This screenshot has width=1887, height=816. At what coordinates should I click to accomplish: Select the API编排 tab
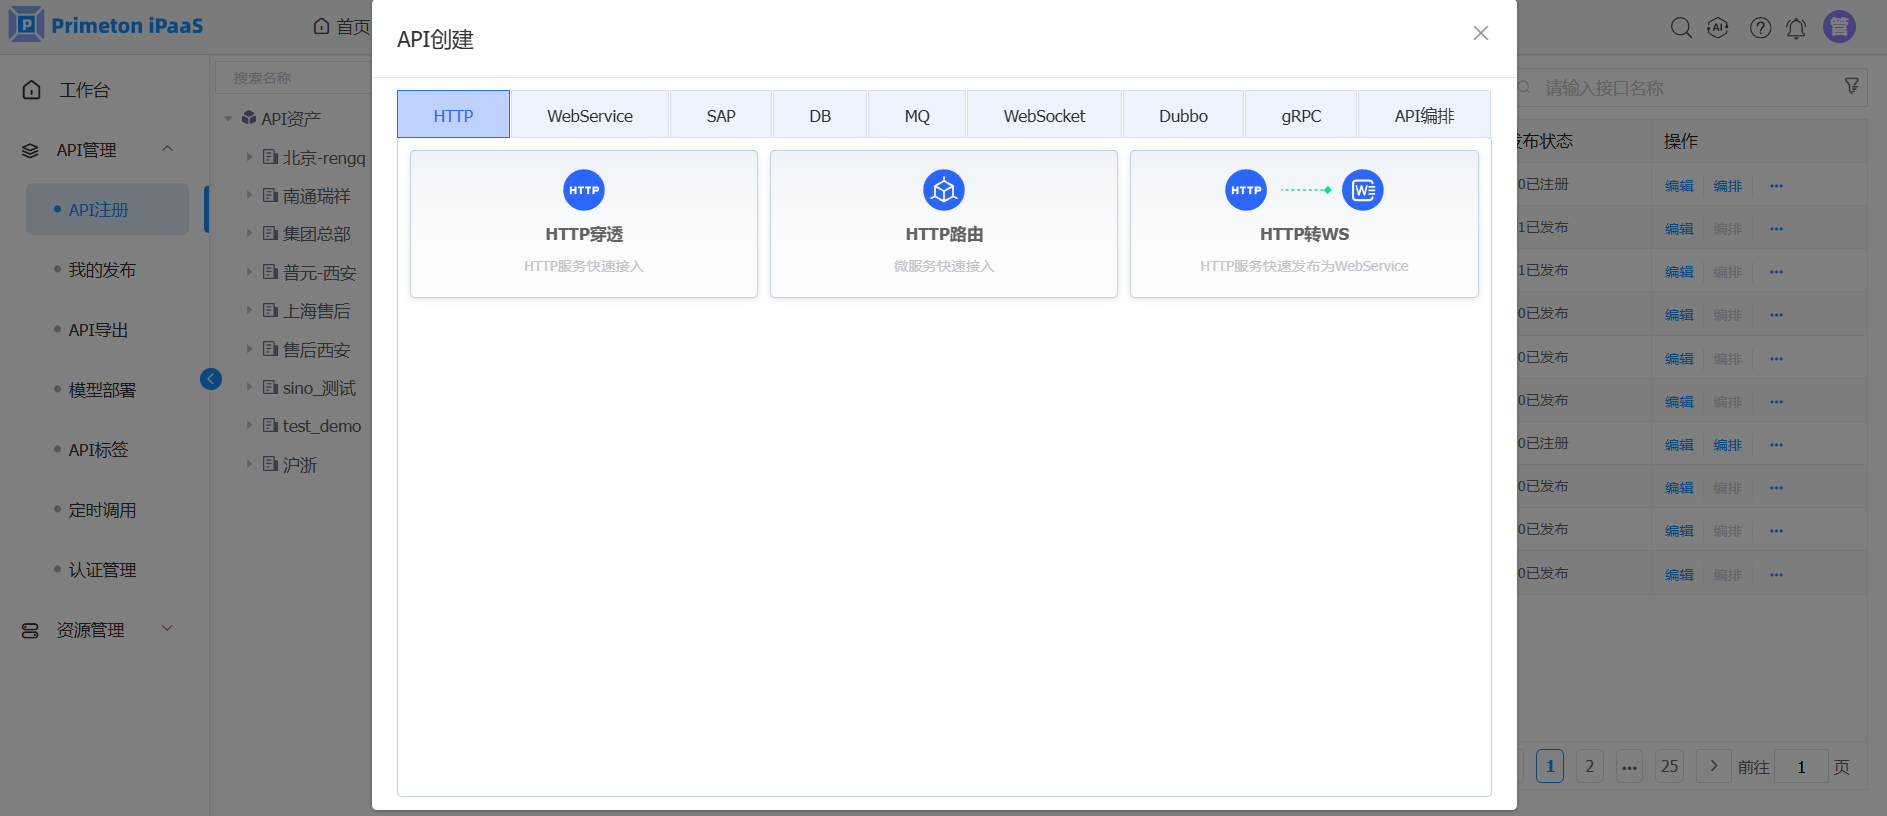[x=1423, y=116]
